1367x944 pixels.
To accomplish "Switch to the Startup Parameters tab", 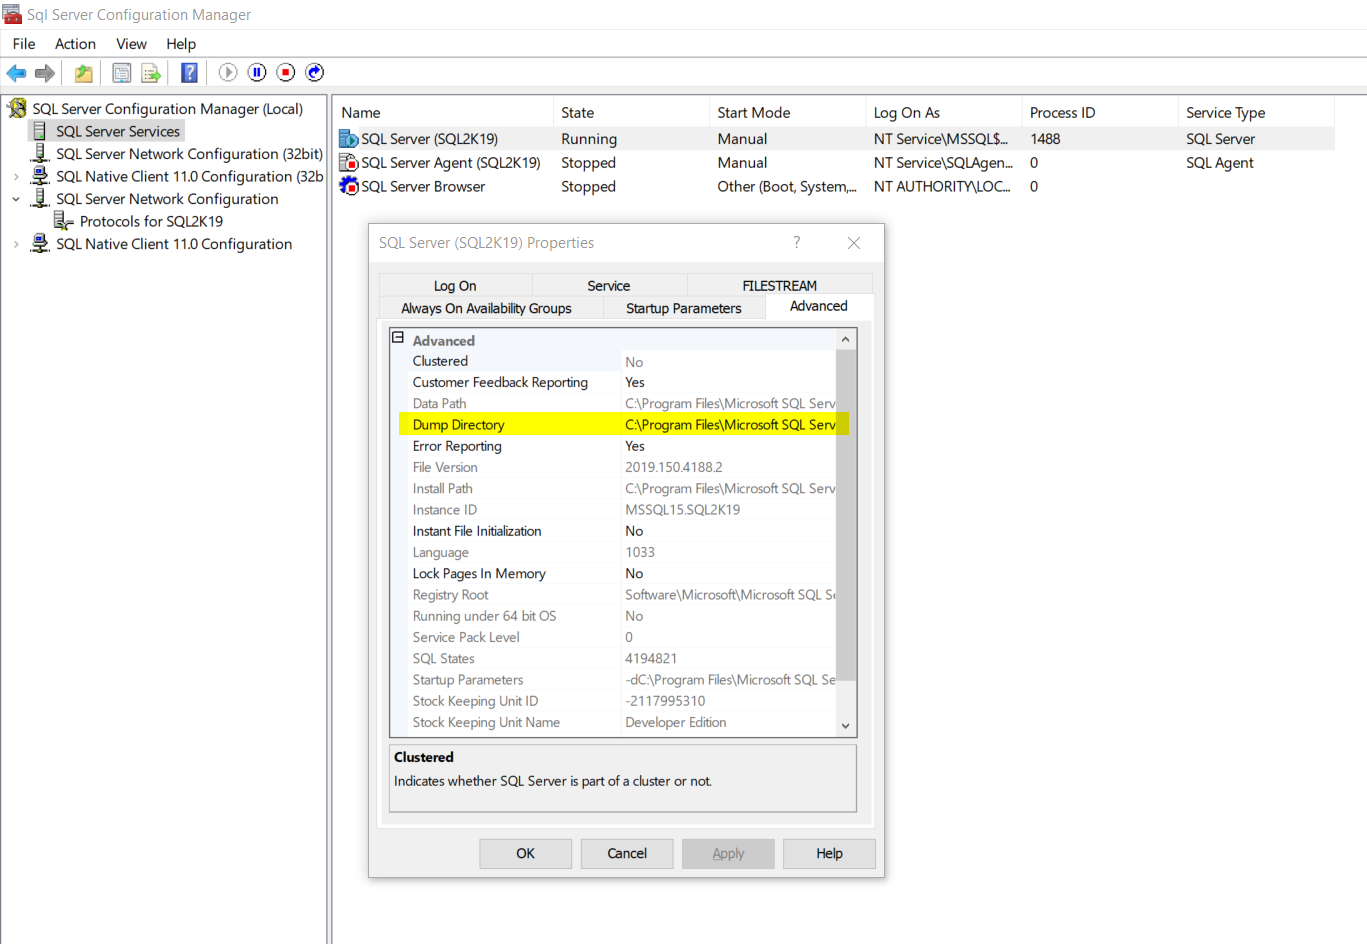I will point(684,308).
